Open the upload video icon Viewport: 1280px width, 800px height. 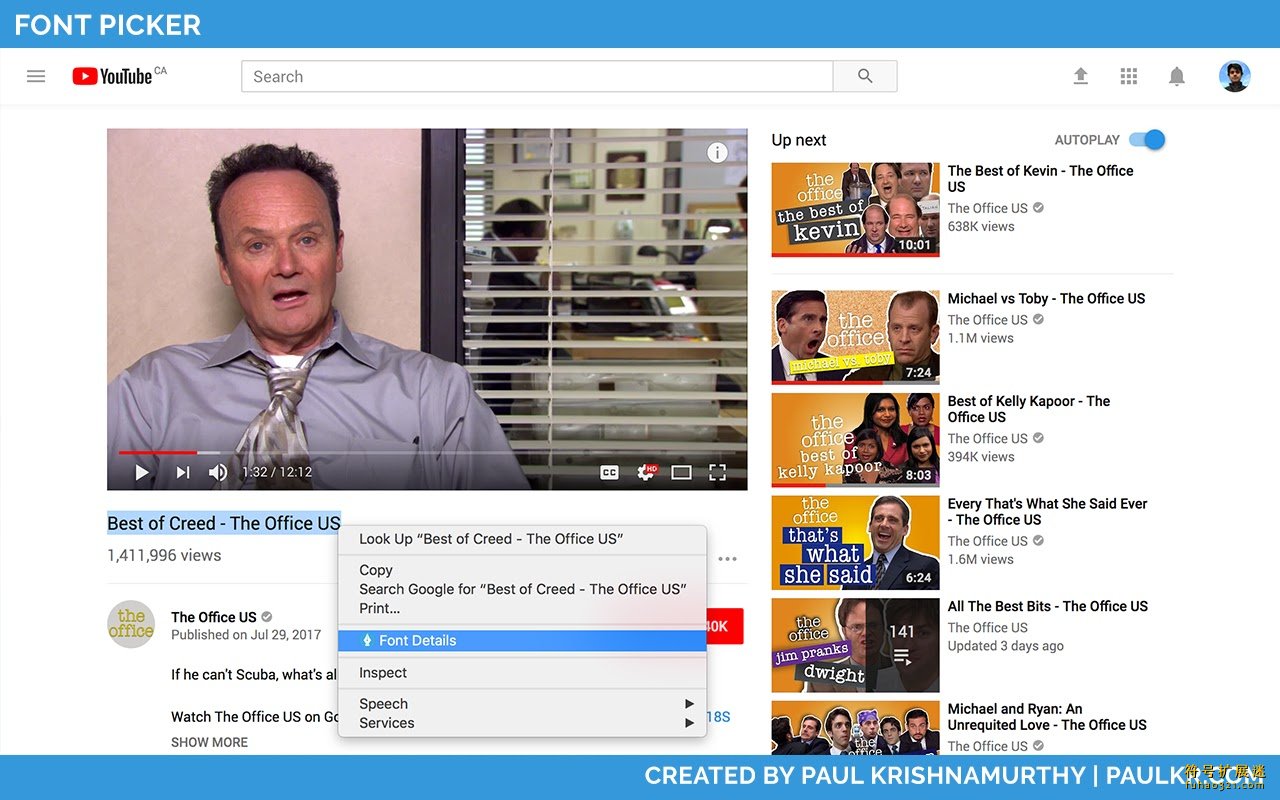click(x=1080, y=76)
